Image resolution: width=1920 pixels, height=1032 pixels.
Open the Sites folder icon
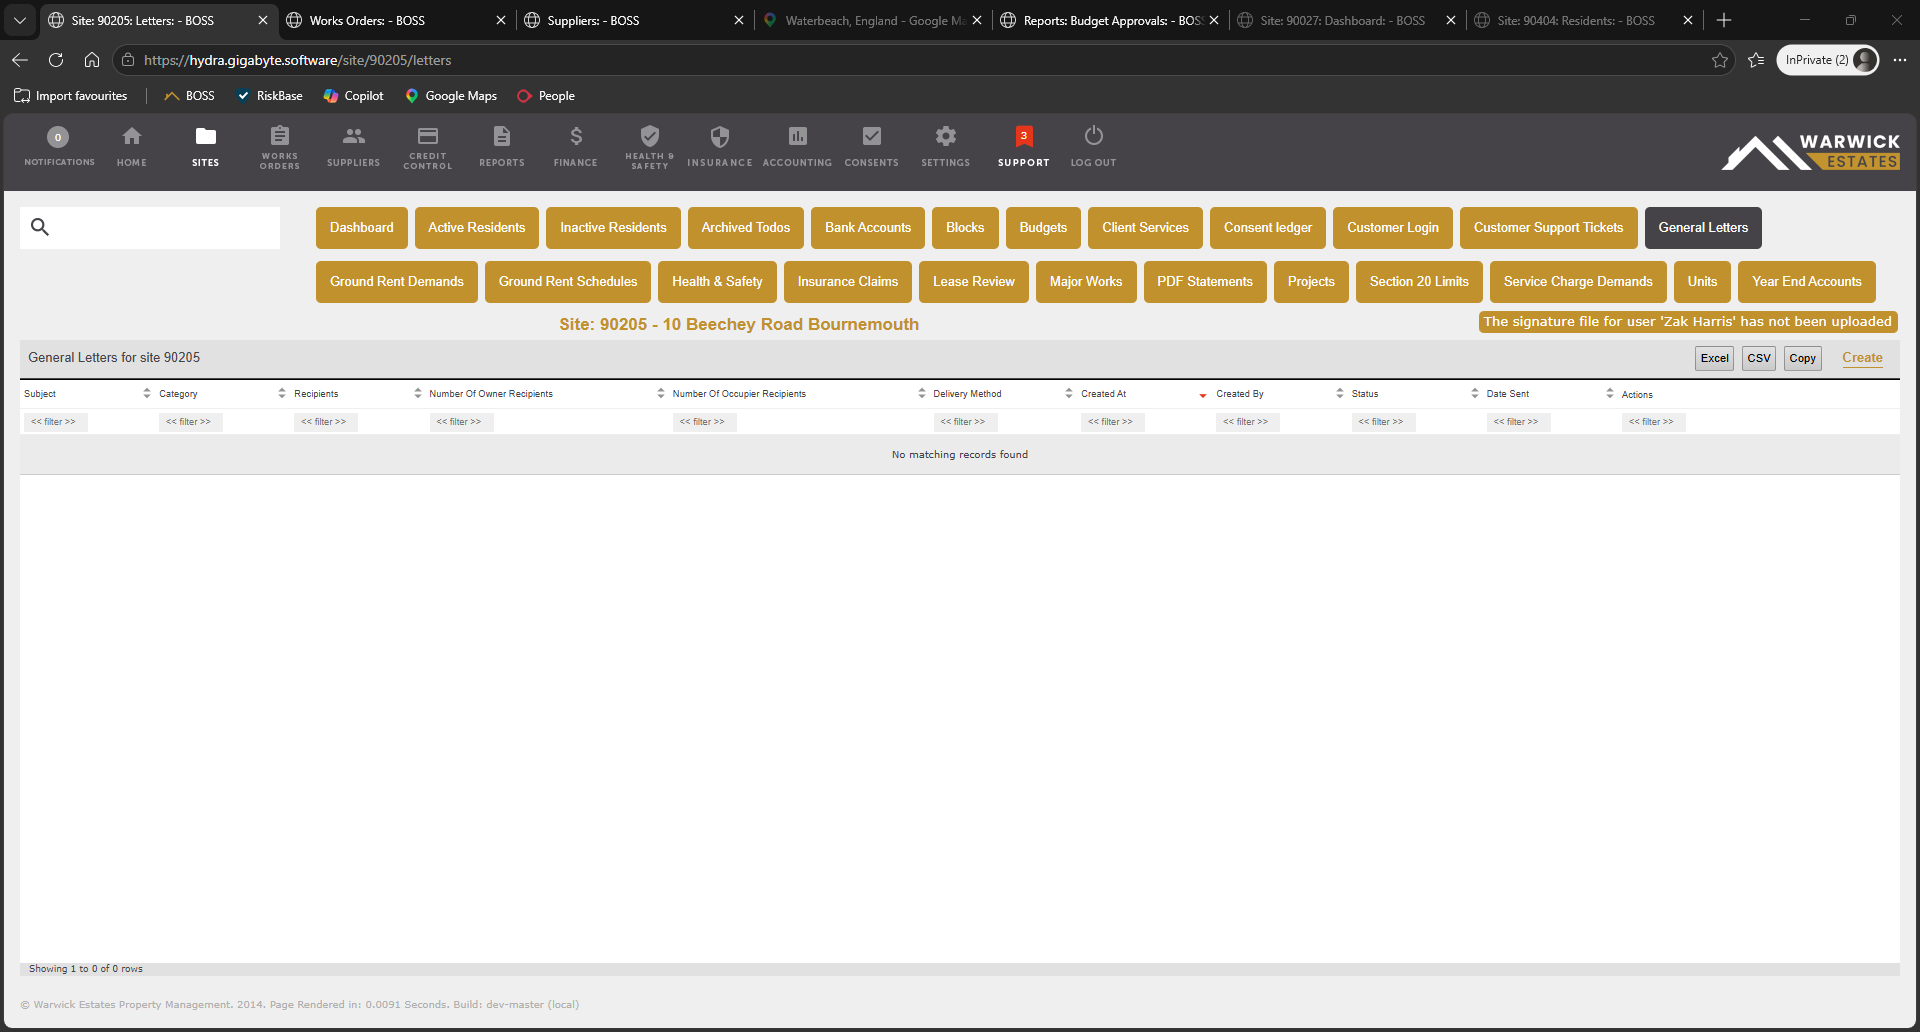click(206, 136)
